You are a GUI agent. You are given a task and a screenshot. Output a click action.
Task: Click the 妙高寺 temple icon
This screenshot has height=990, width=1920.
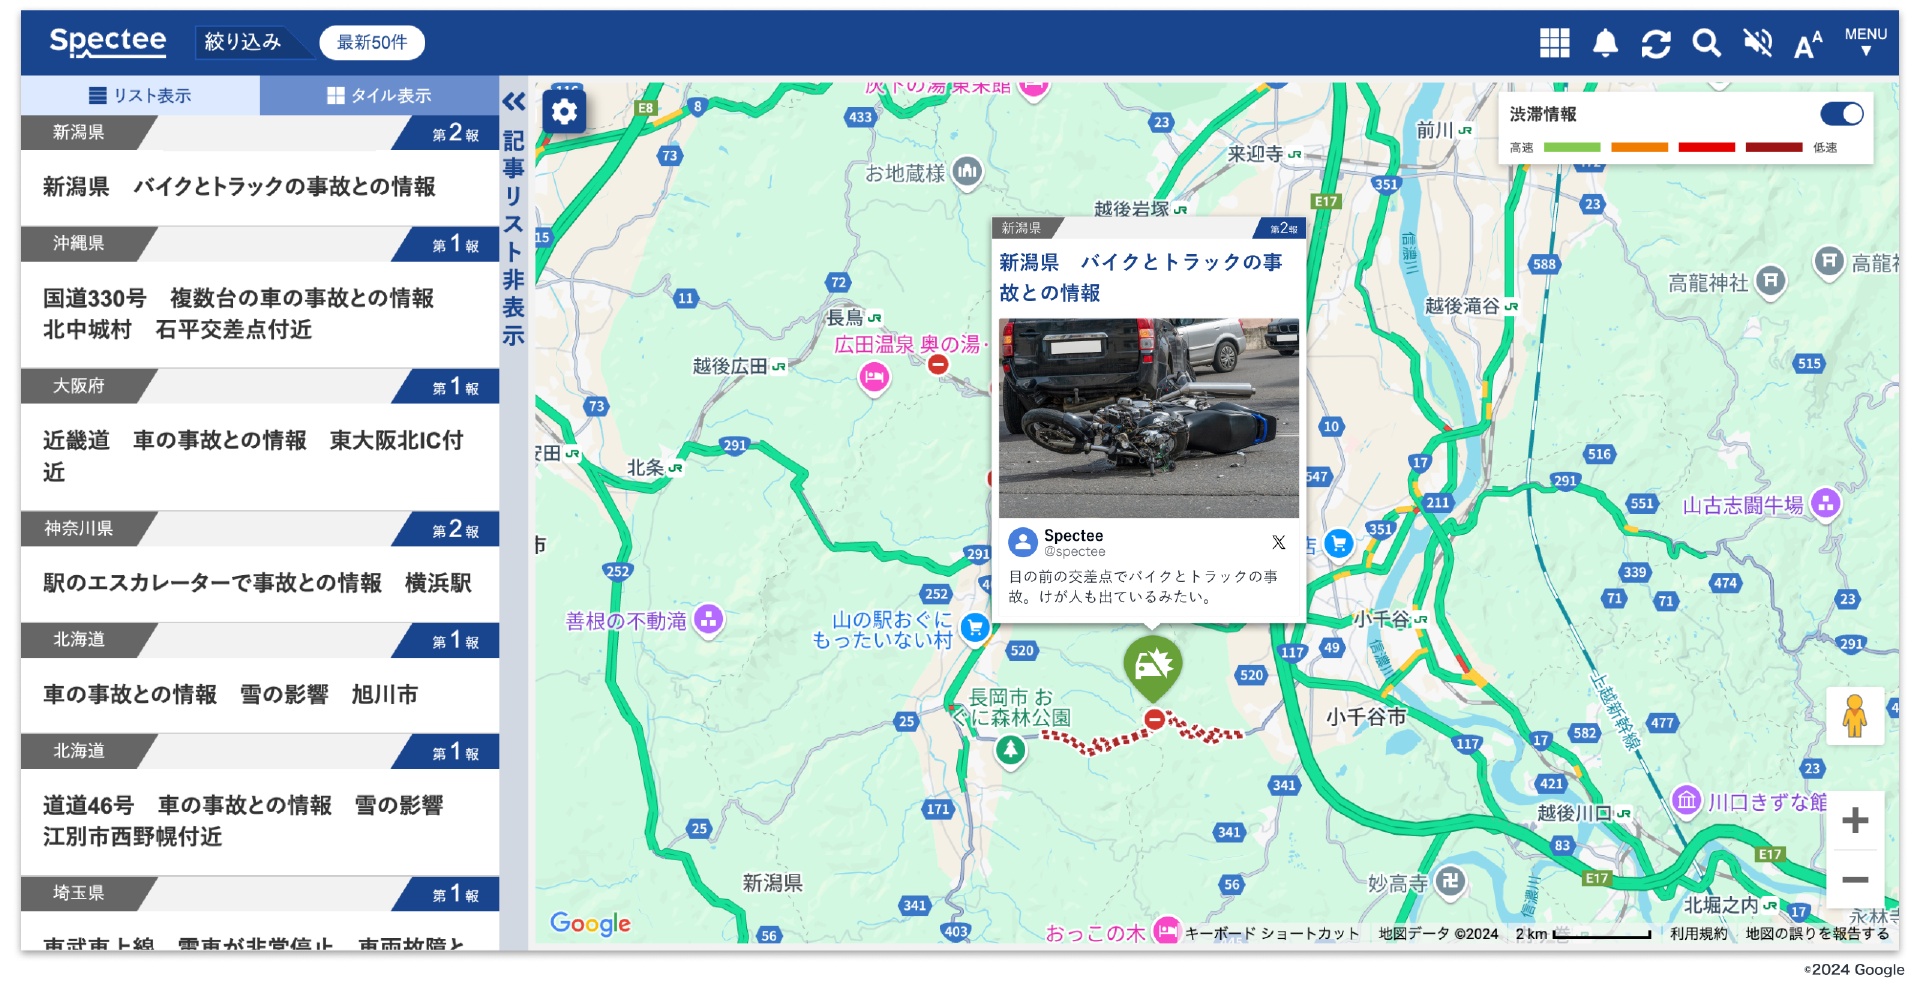pos(1450,881)
